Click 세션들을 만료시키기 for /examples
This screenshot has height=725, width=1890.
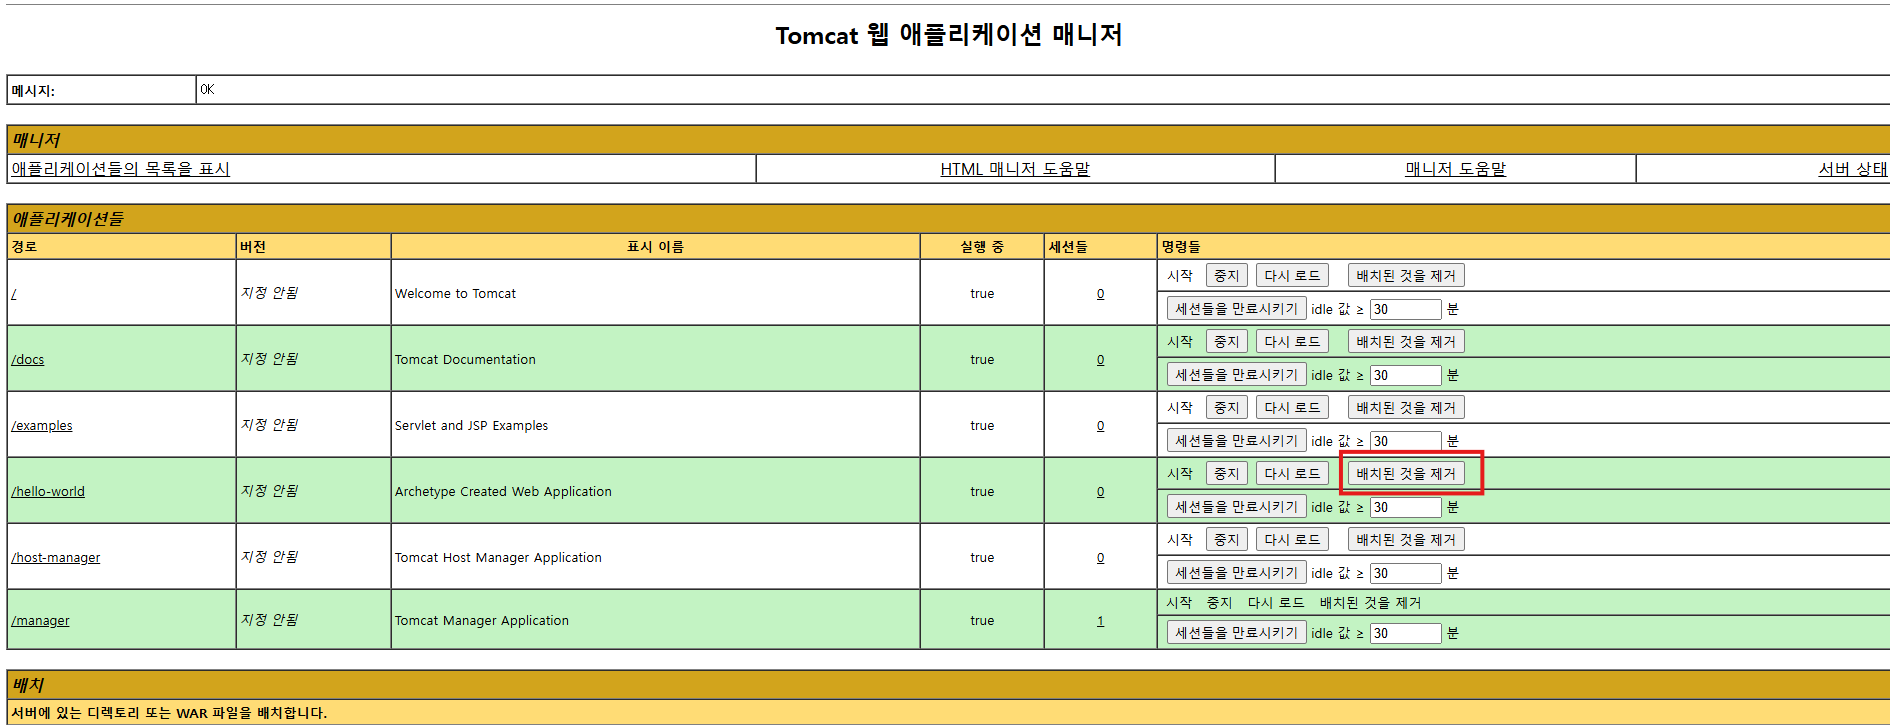[x=1236, y=441]
